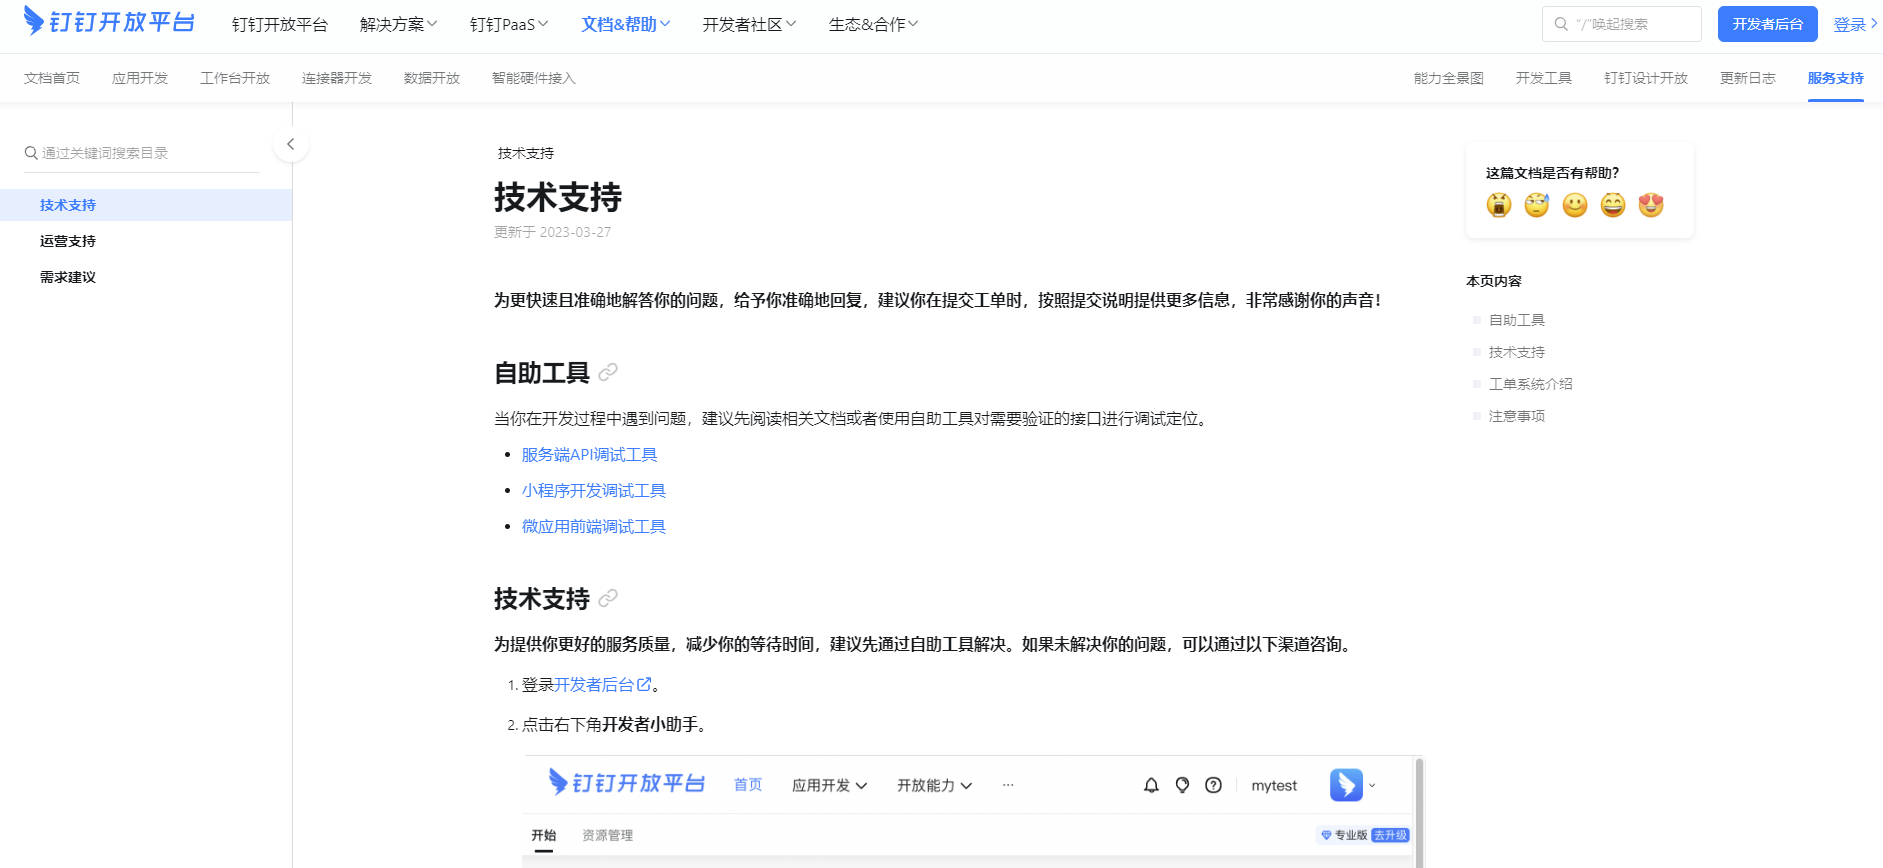Open the 钉钉设计开放 tab
1883x868 pixels.
[1646, 78]
